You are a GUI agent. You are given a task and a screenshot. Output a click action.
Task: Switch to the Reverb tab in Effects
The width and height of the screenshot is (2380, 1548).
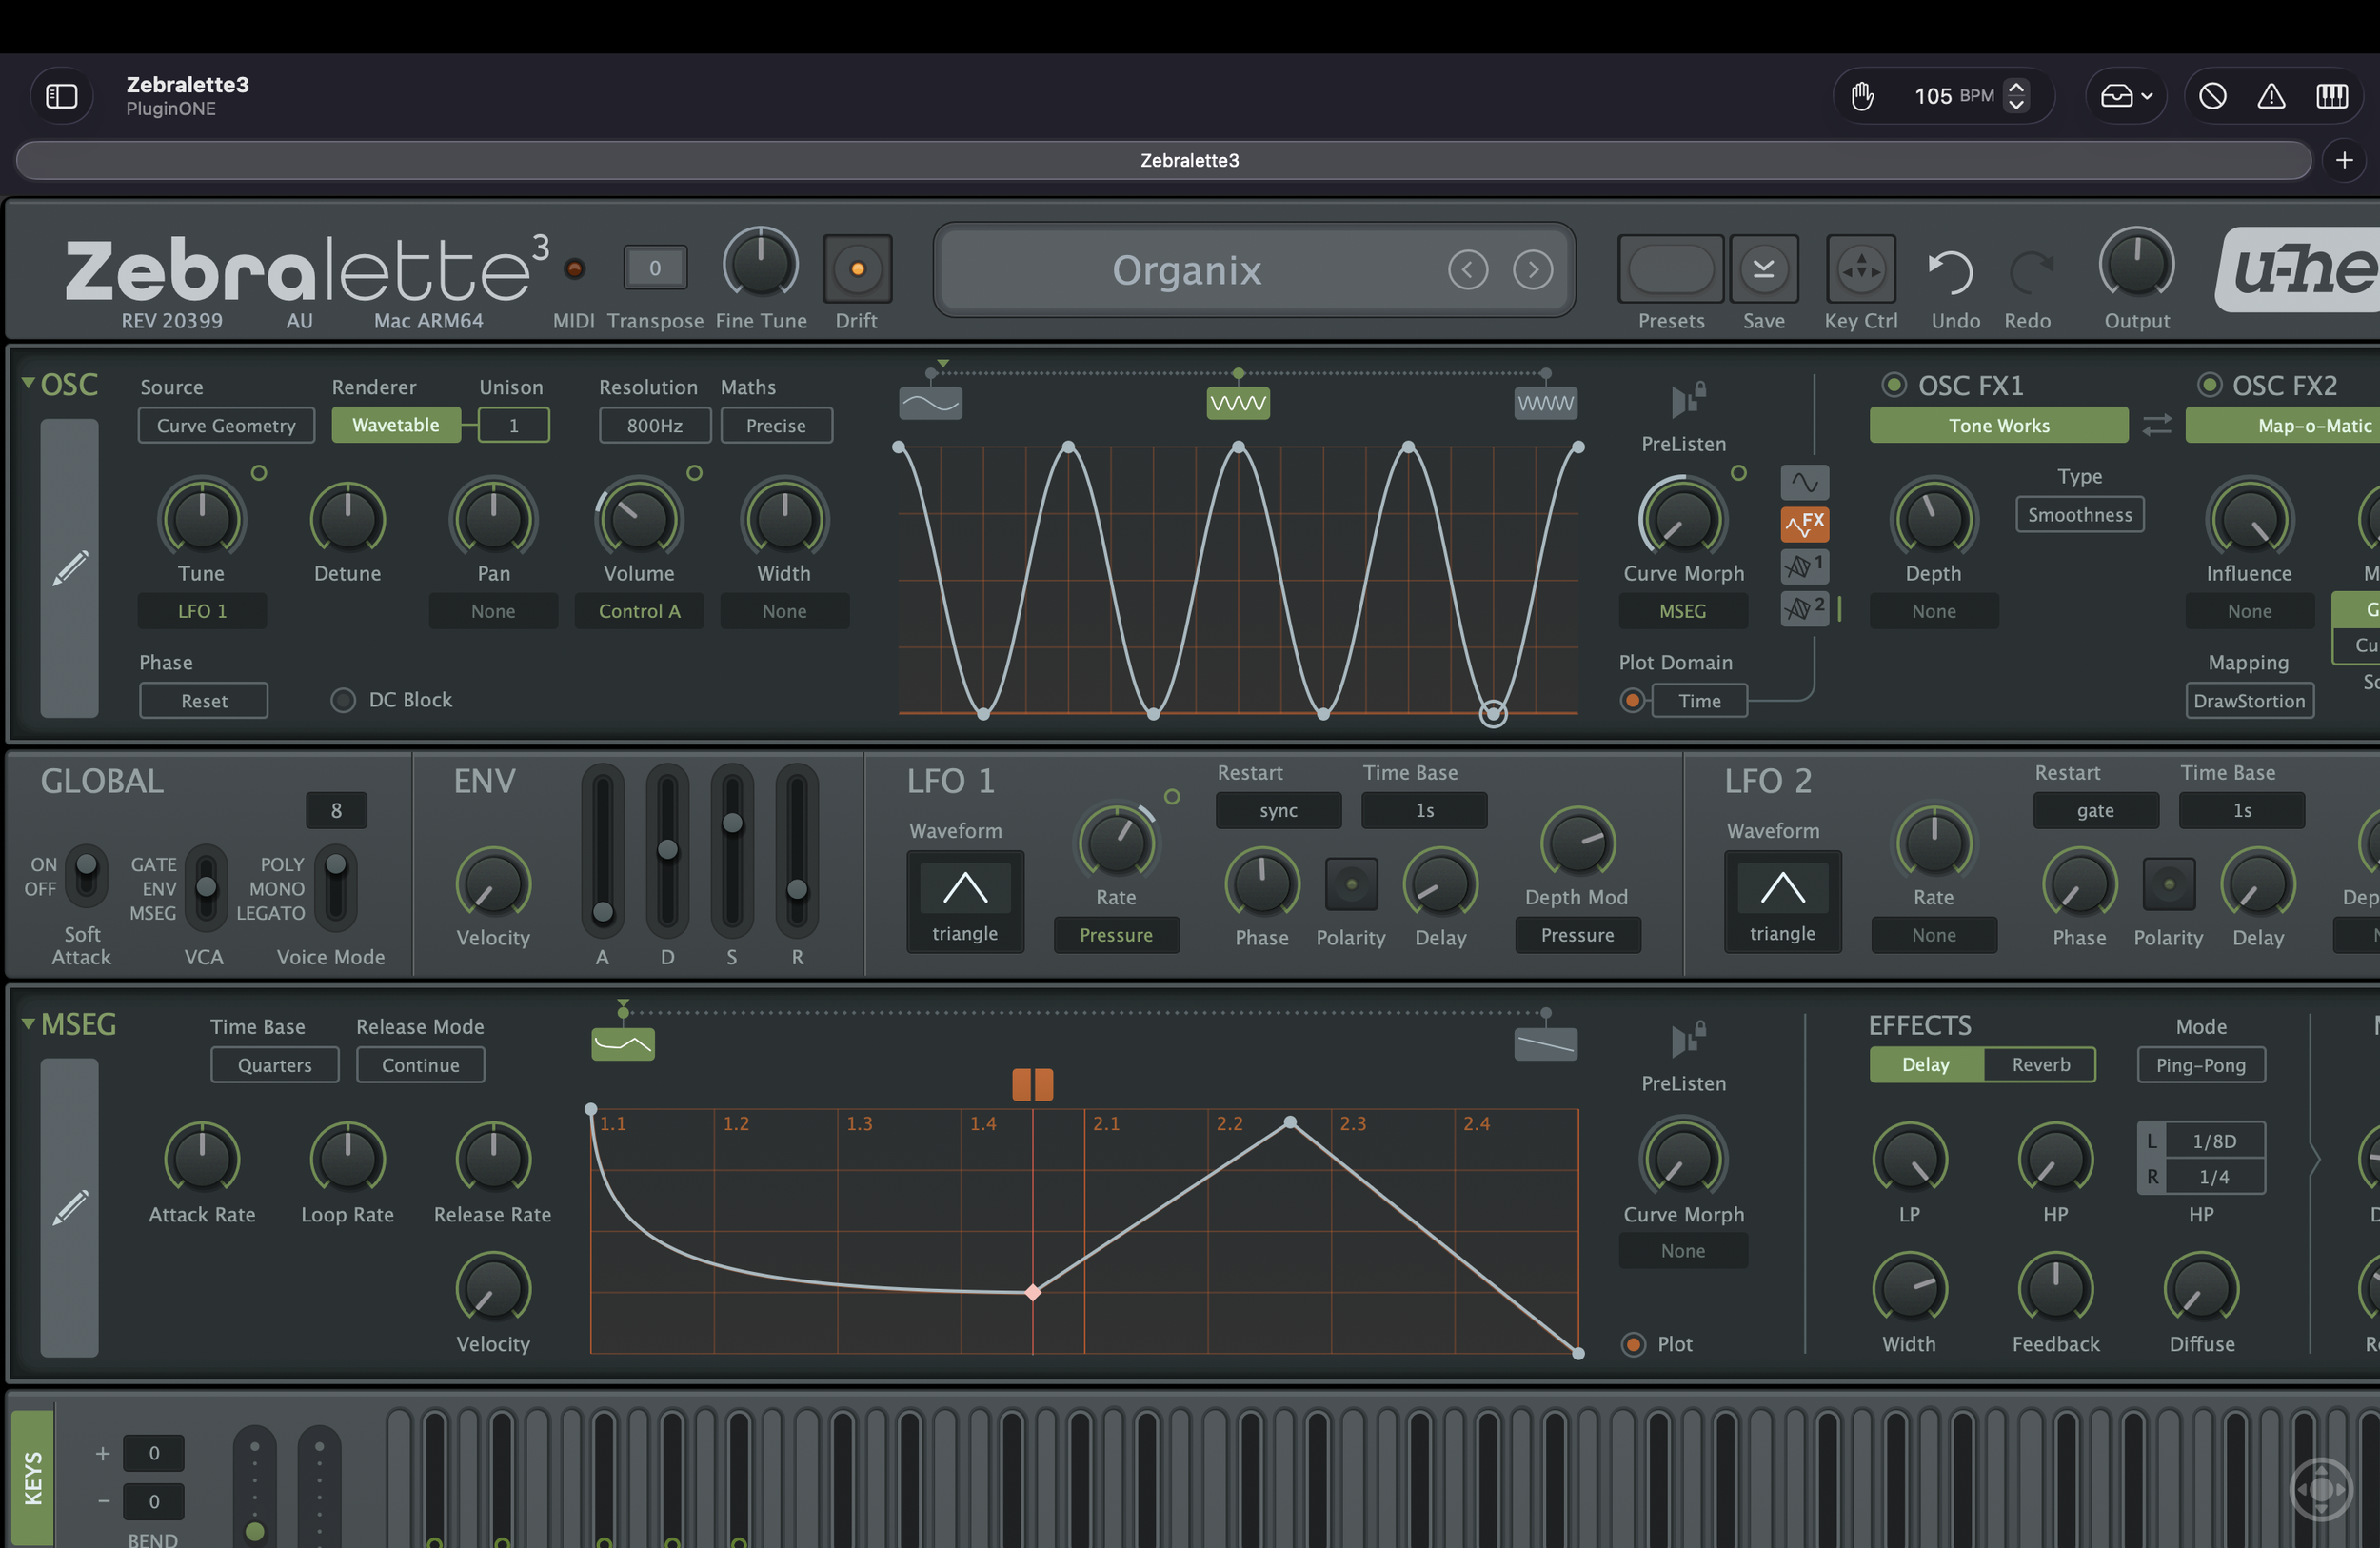click(2039, 1064)
